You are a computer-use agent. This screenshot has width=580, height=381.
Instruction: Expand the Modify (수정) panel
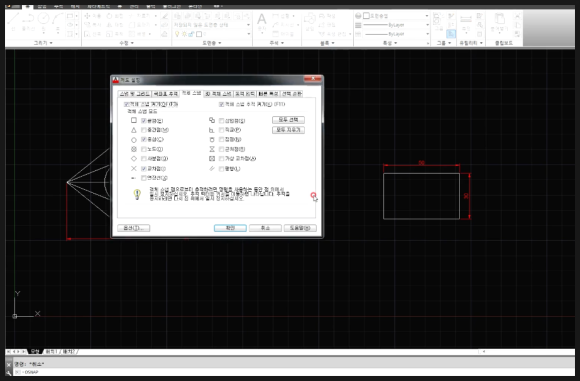(x=127, y=43)
